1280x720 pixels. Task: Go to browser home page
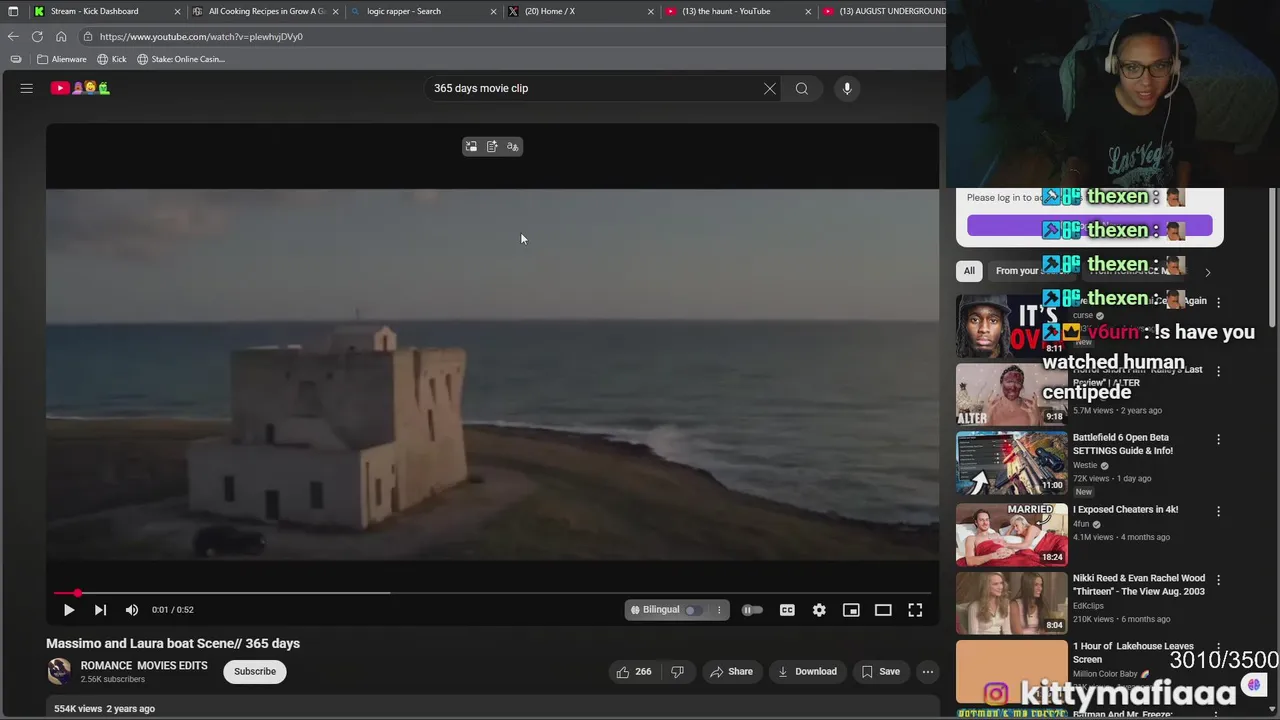(61, 37)
